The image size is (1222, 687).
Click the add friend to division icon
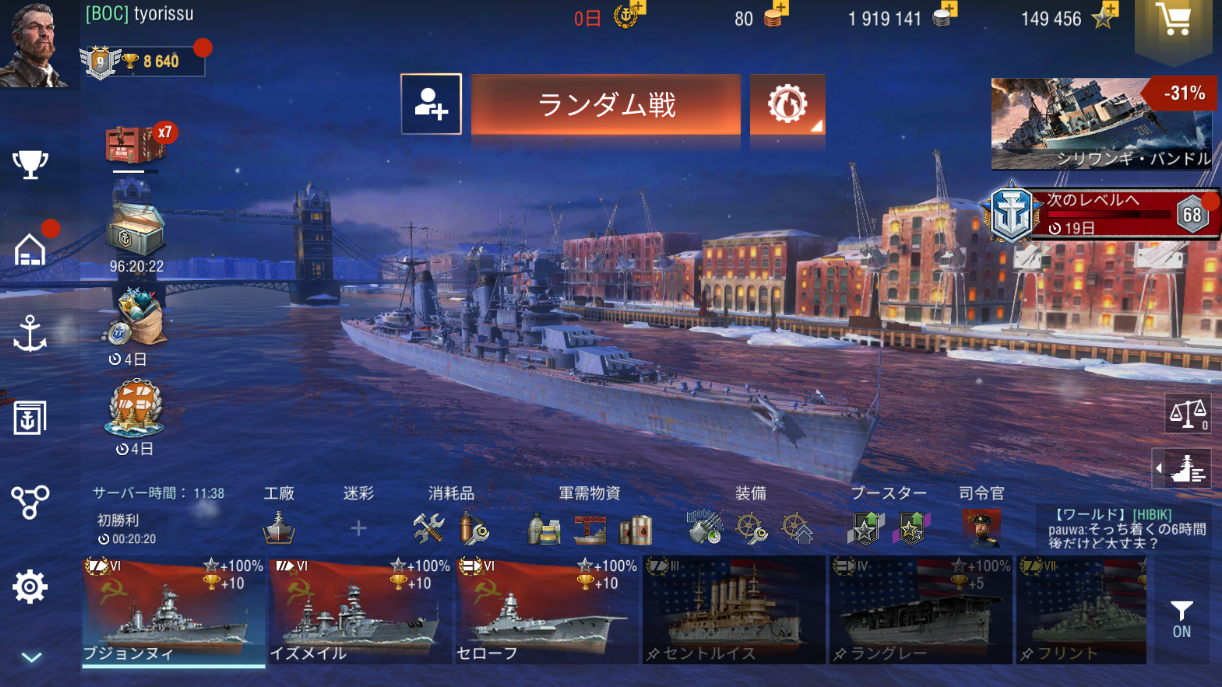(431, 104)
